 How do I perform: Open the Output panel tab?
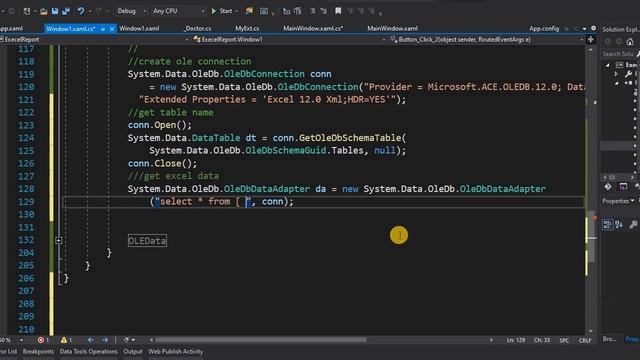[133, 351]
